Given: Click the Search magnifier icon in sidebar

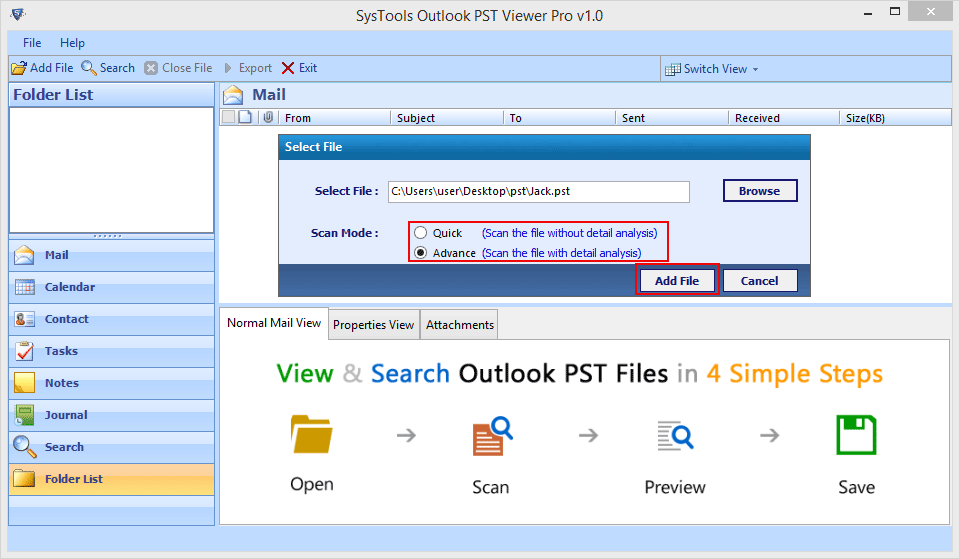Looking at the screenshot, I should (x=24, y=447).
